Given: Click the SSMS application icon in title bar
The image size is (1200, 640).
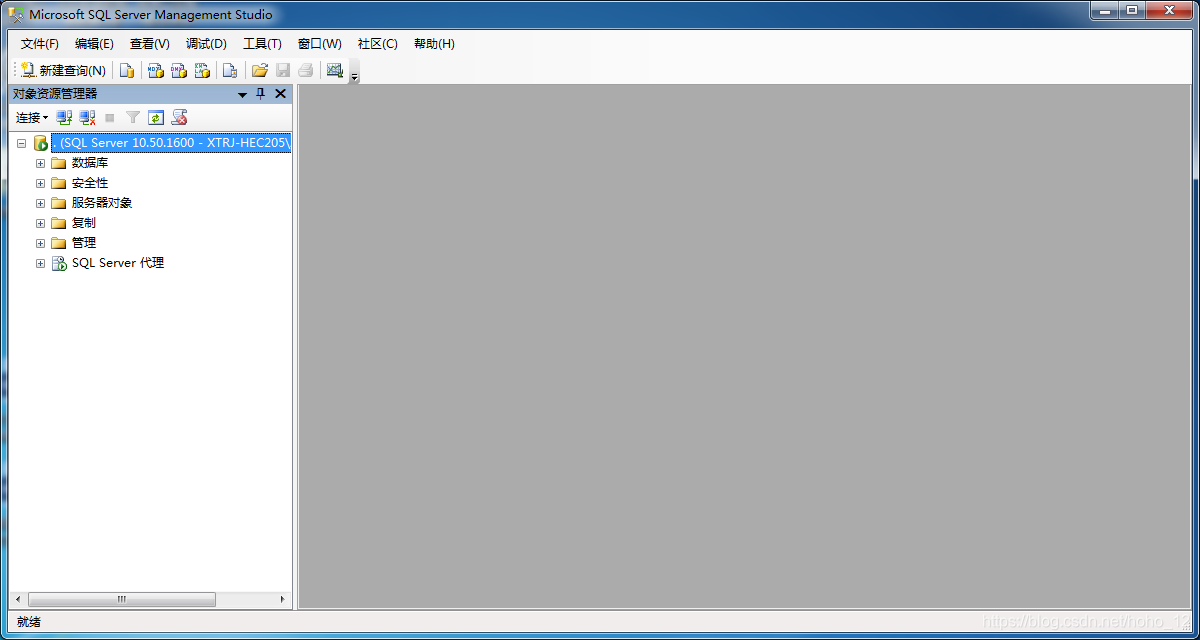Looking at the screenshot, I should click(x=17, y=15).
